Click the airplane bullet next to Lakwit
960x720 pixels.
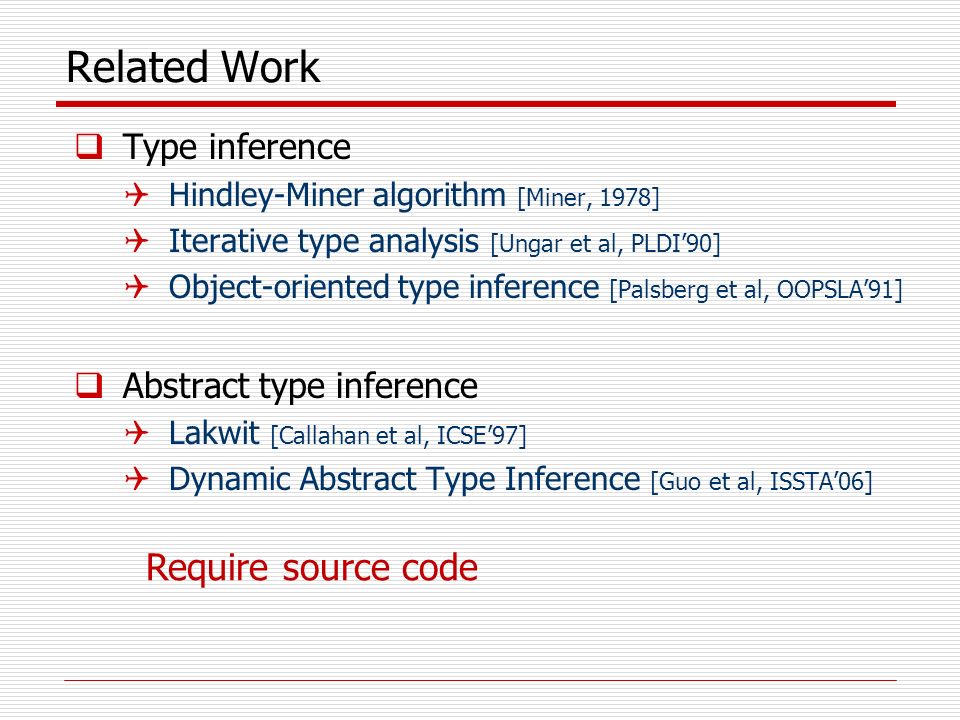click(137, 433)
